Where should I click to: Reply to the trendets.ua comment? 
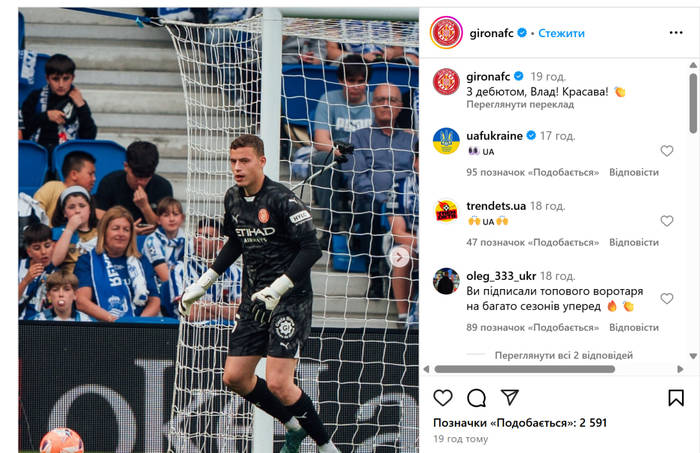(634, 242)
